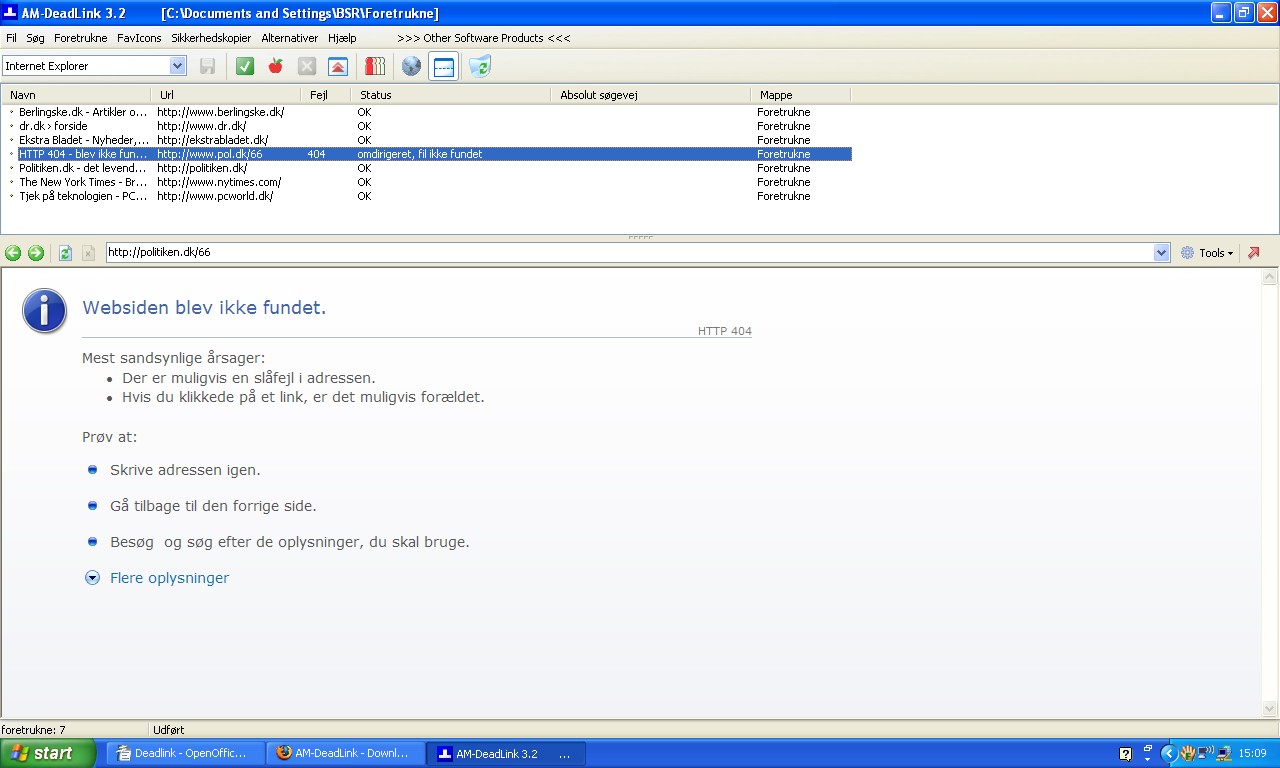Sort list by Url column header
This screenshot has width=1280, height=768.
(x=226, y=95)
